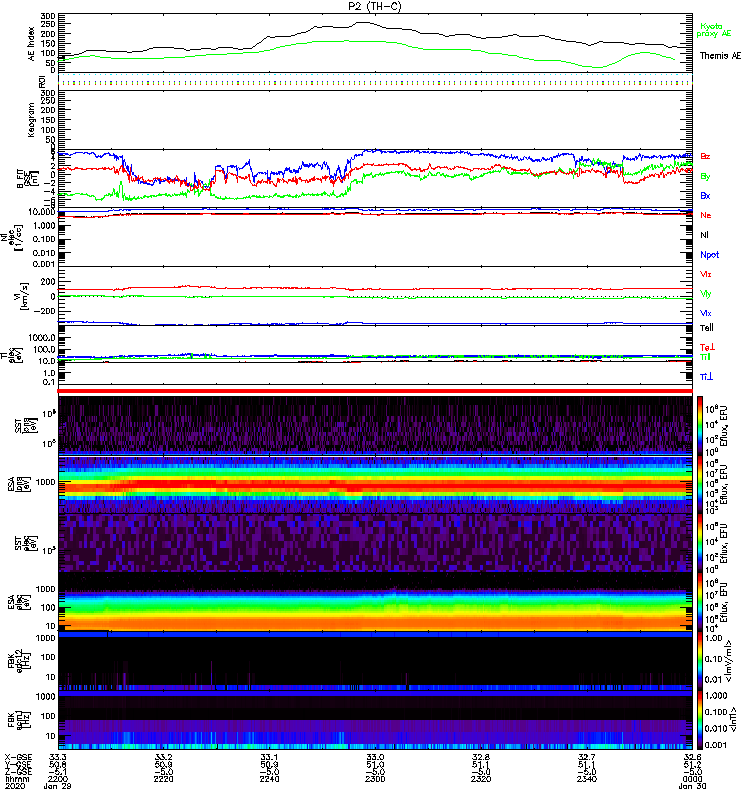Click the Jan 30 date label
This screenshot has height=800, width=750.
[692, 786]
